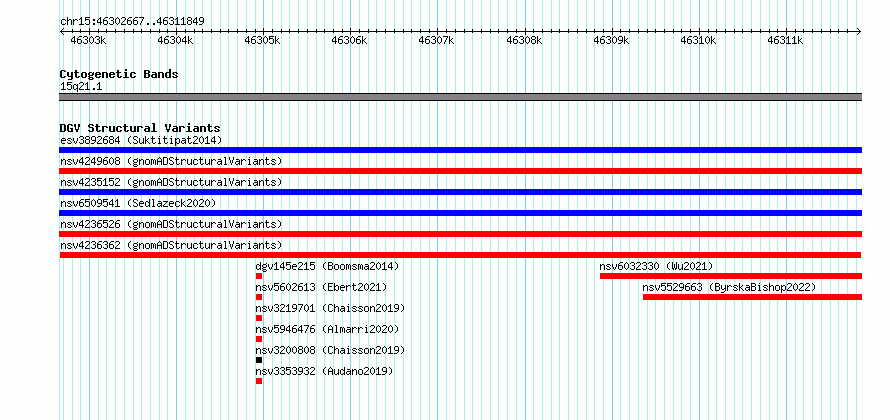Click the nsv6032330 (Wu2021) label
The image size is (890, 420).
(x=656, y=266)
